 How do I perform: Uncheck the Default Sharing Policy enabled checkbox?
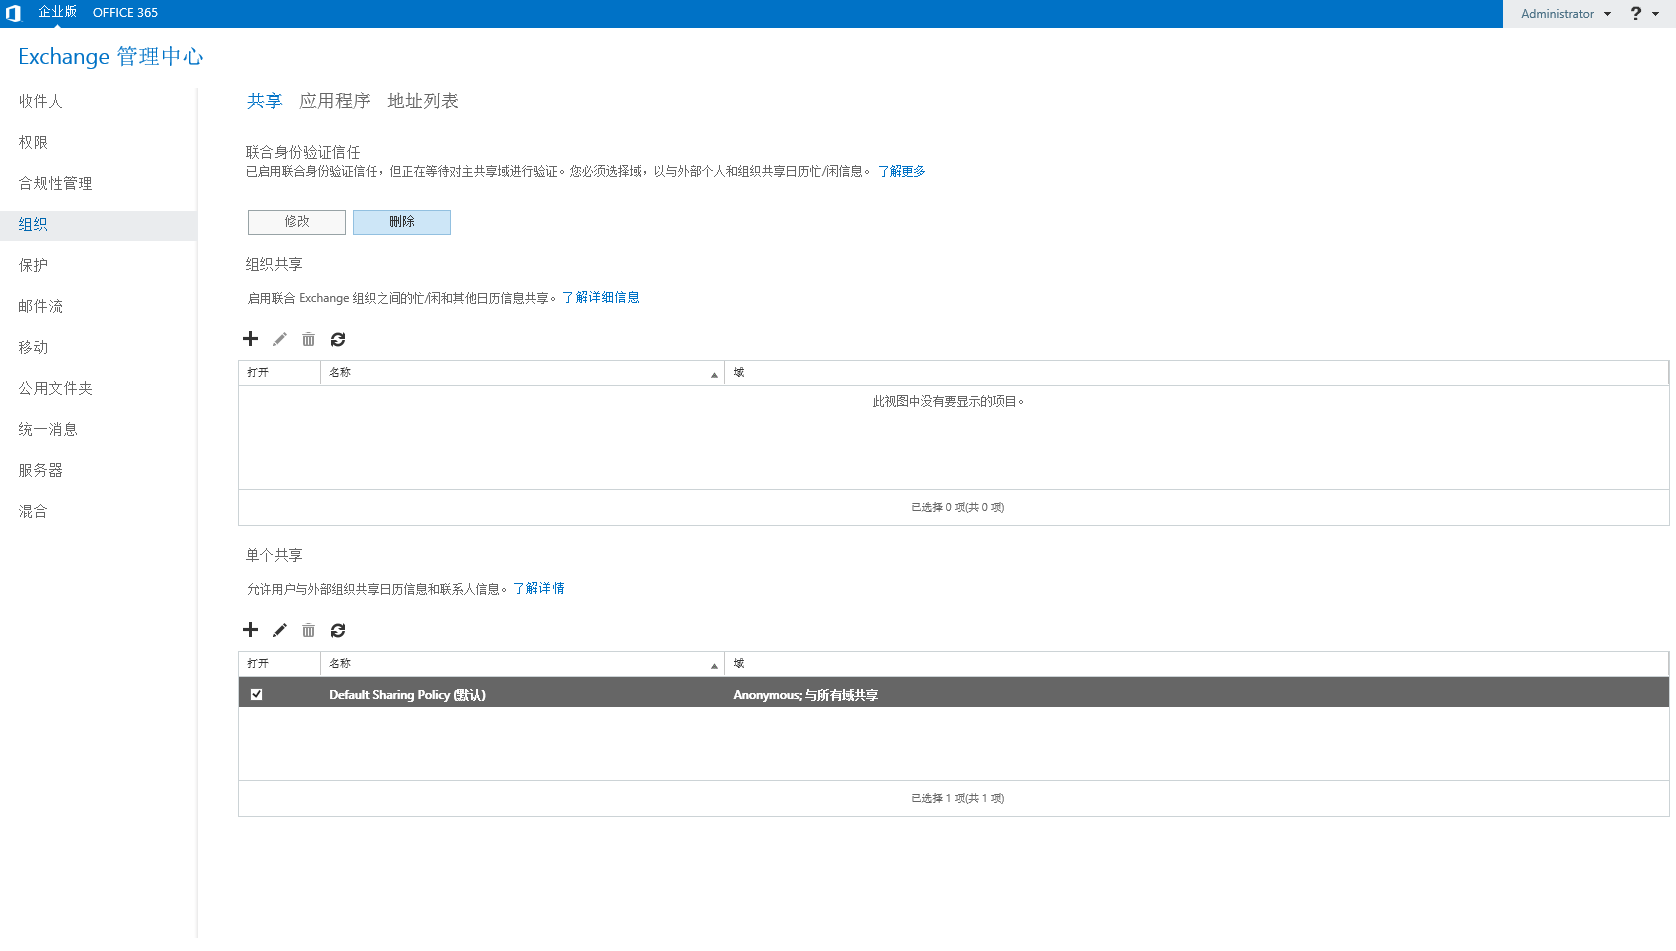click(257, 694)
